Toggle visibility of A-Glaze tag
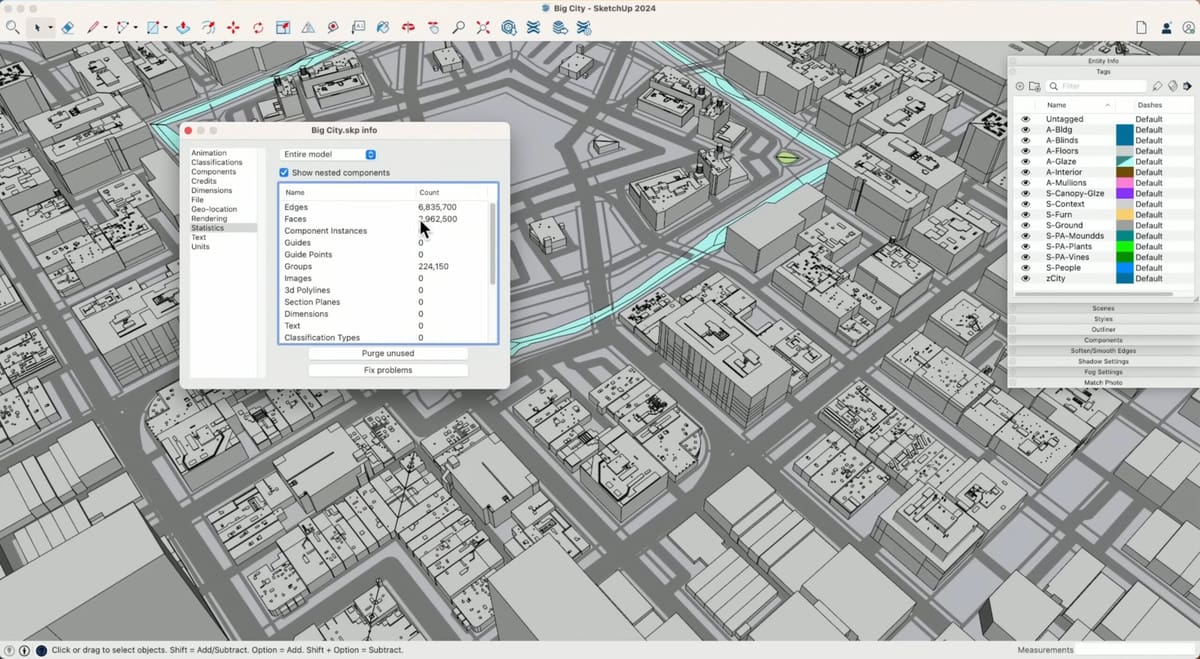This screenshot has width=1200, height=659. [x=1025, y=162]
